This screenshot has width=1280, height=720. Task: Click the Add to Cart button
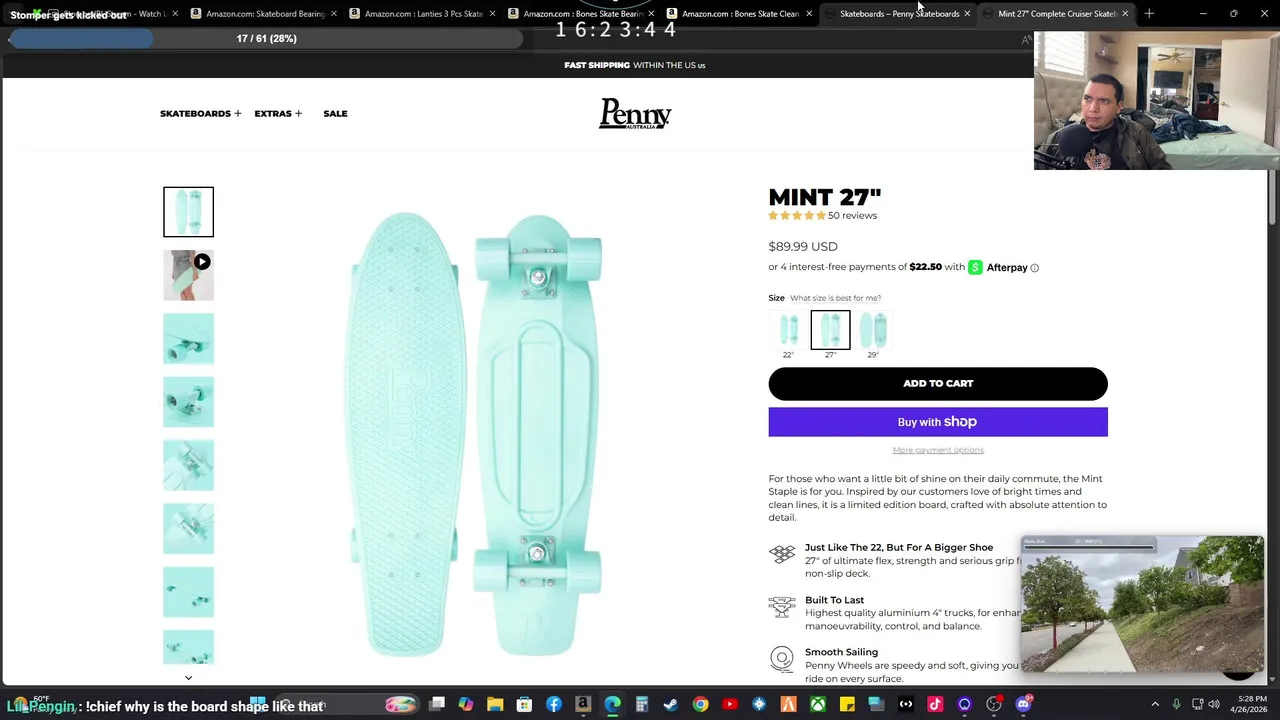click(x=938, y=384)
